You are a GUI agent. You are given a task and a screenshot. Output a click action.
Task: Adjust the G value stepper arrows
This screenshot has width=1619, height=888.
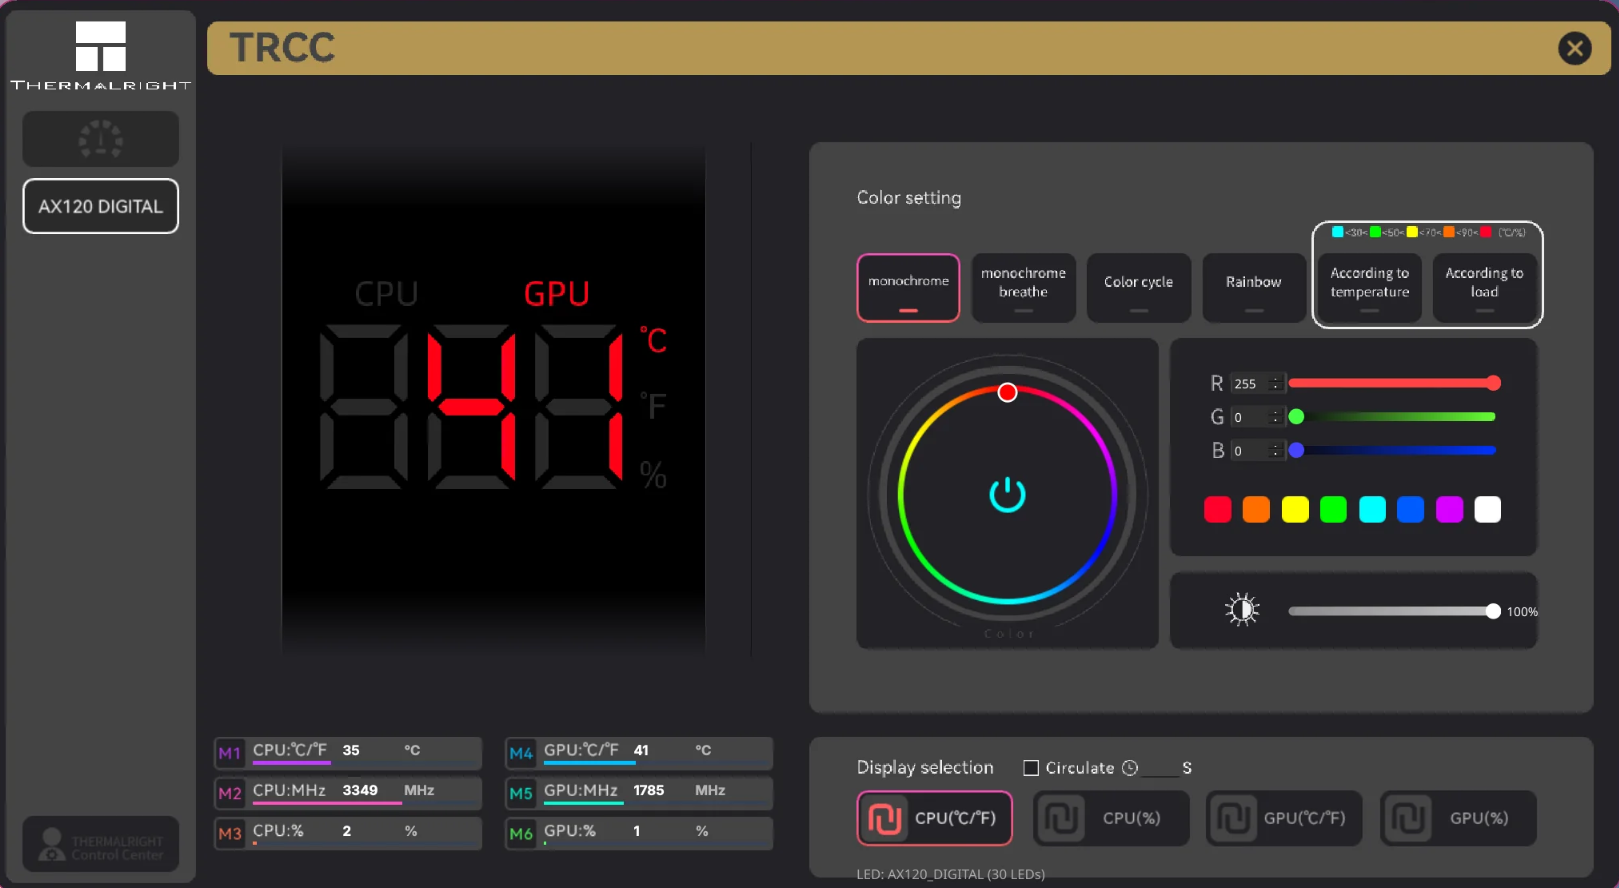pos(1275,417)
